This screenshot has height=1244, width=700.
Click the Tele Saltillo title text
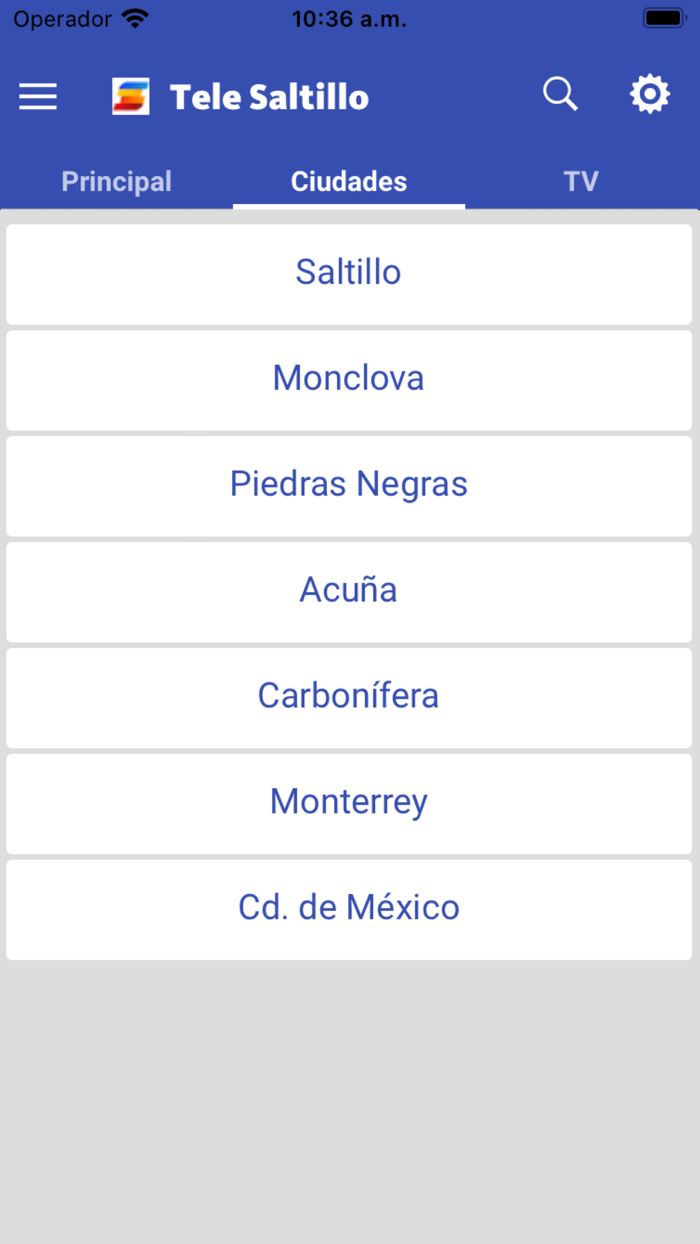[x=270, y=96]
